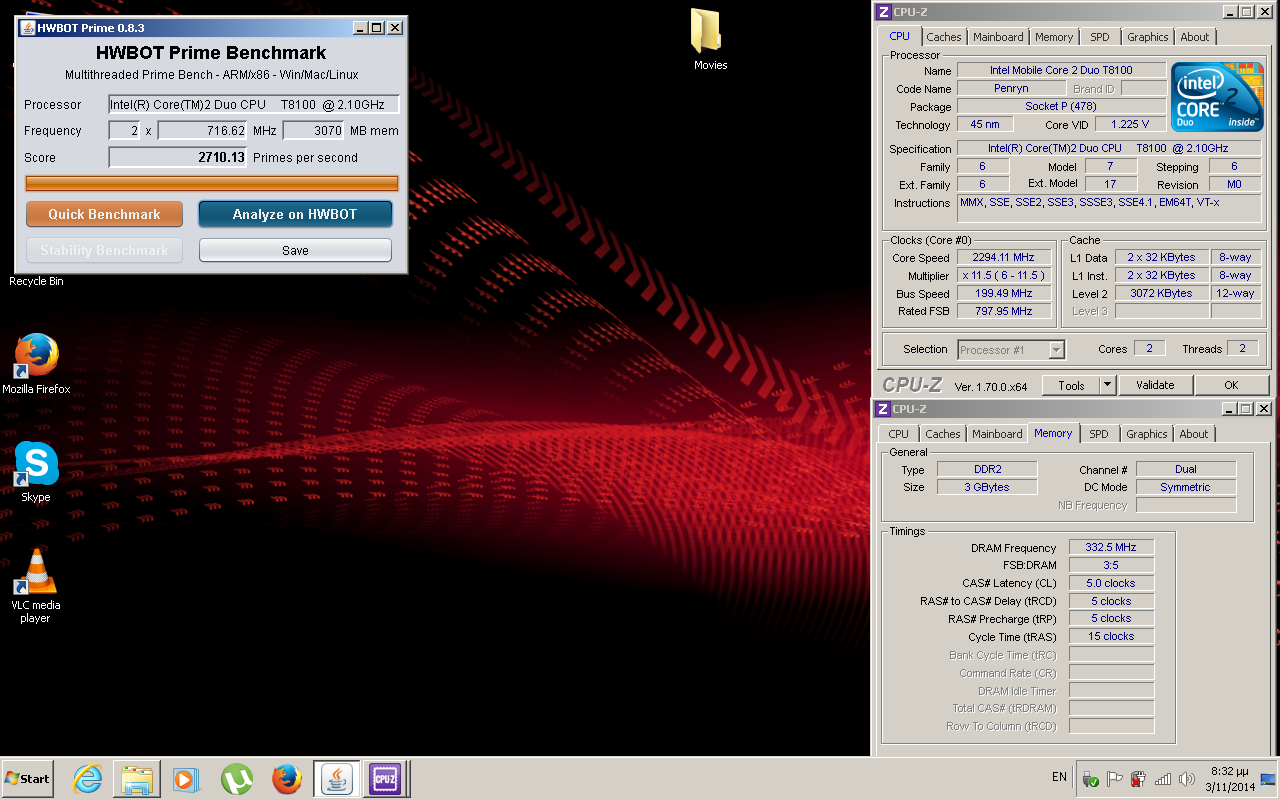
Task: Click the 716.62 MHz frequency field
Action: (x=203, y=130)
